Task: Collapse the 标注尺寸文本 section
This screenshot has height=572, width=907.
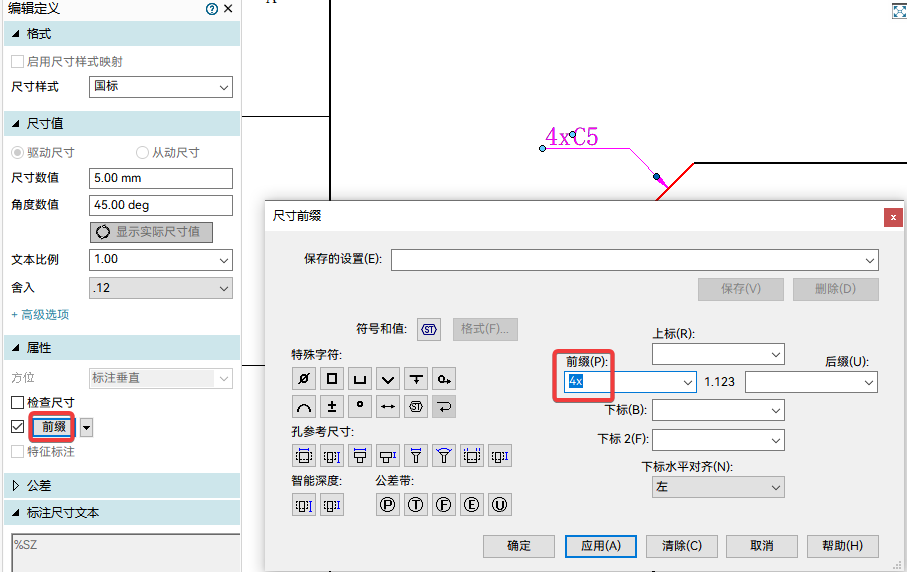Action: click(16, 512)
